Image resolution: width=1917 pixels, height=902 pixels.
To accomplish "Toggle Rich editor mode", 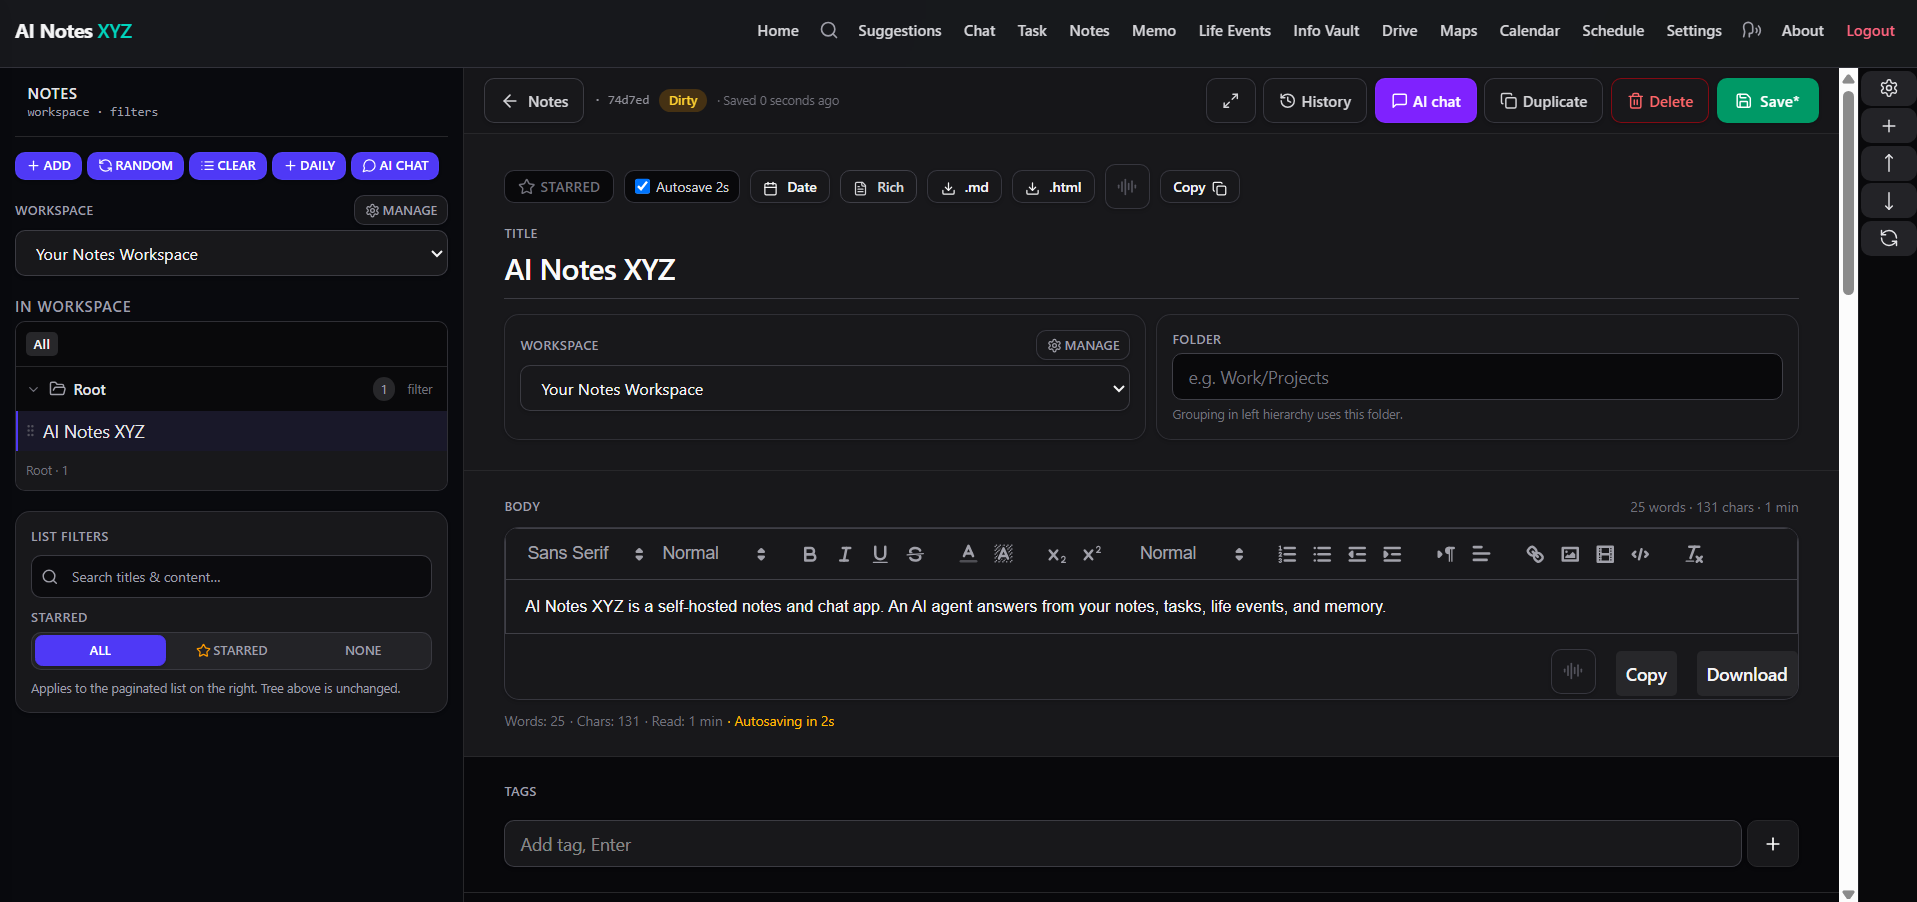I will [x=878, y=187].
